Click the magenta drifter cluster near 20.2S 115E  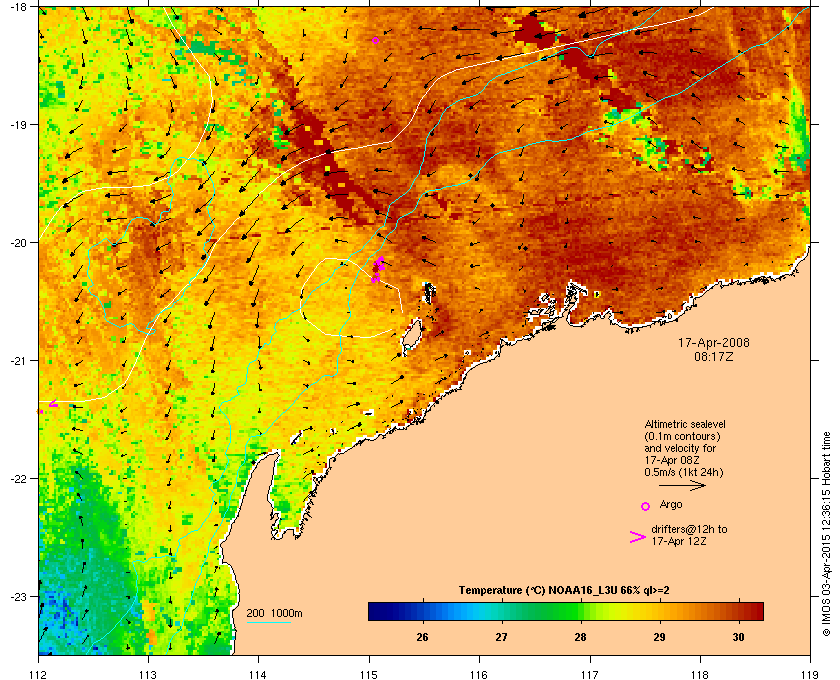click(x=378, y=269)
